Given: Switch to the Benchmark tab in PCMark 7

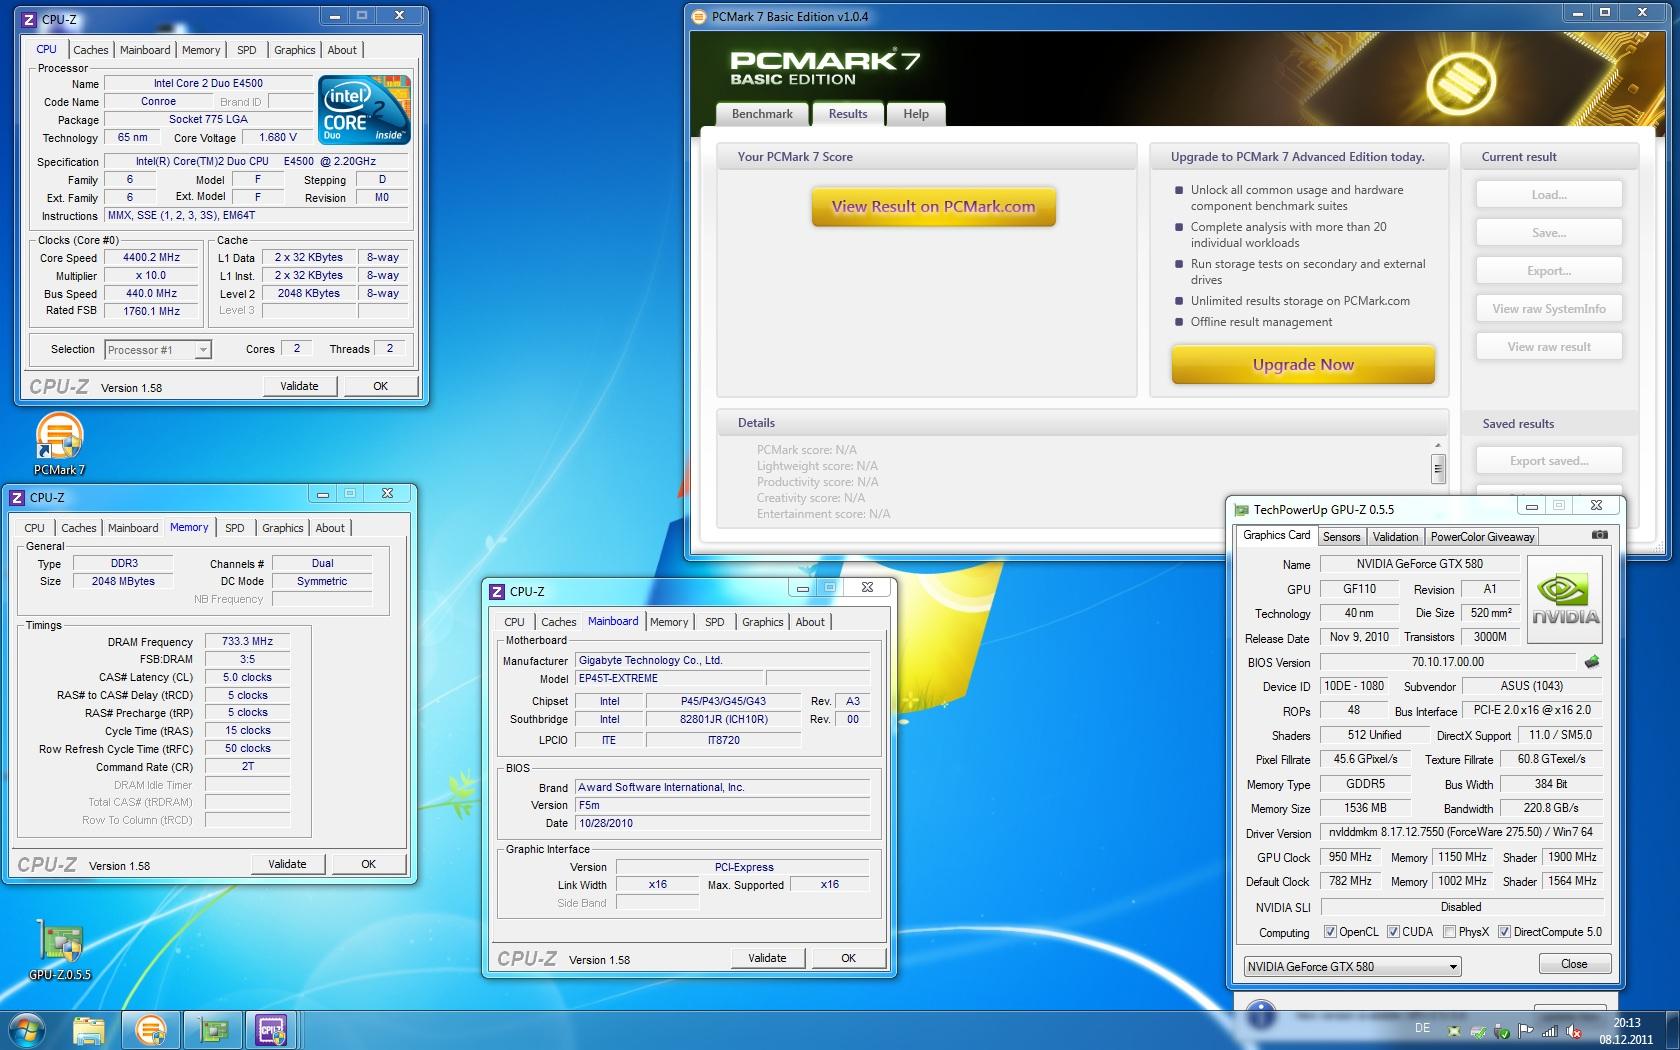Looking at the screenshot, I should pyautogui.click(x=762, y=114).
